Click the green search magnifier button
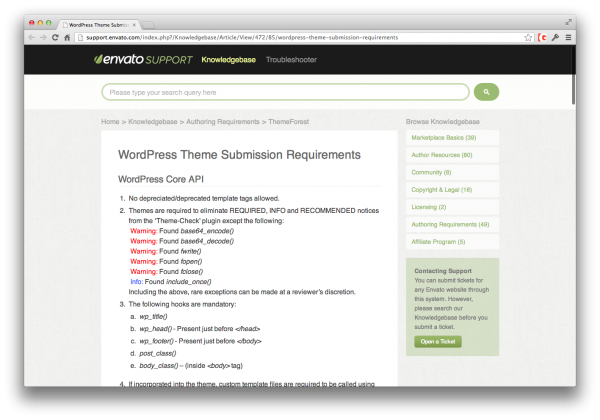600x420 pixels. tap(486, 92)
